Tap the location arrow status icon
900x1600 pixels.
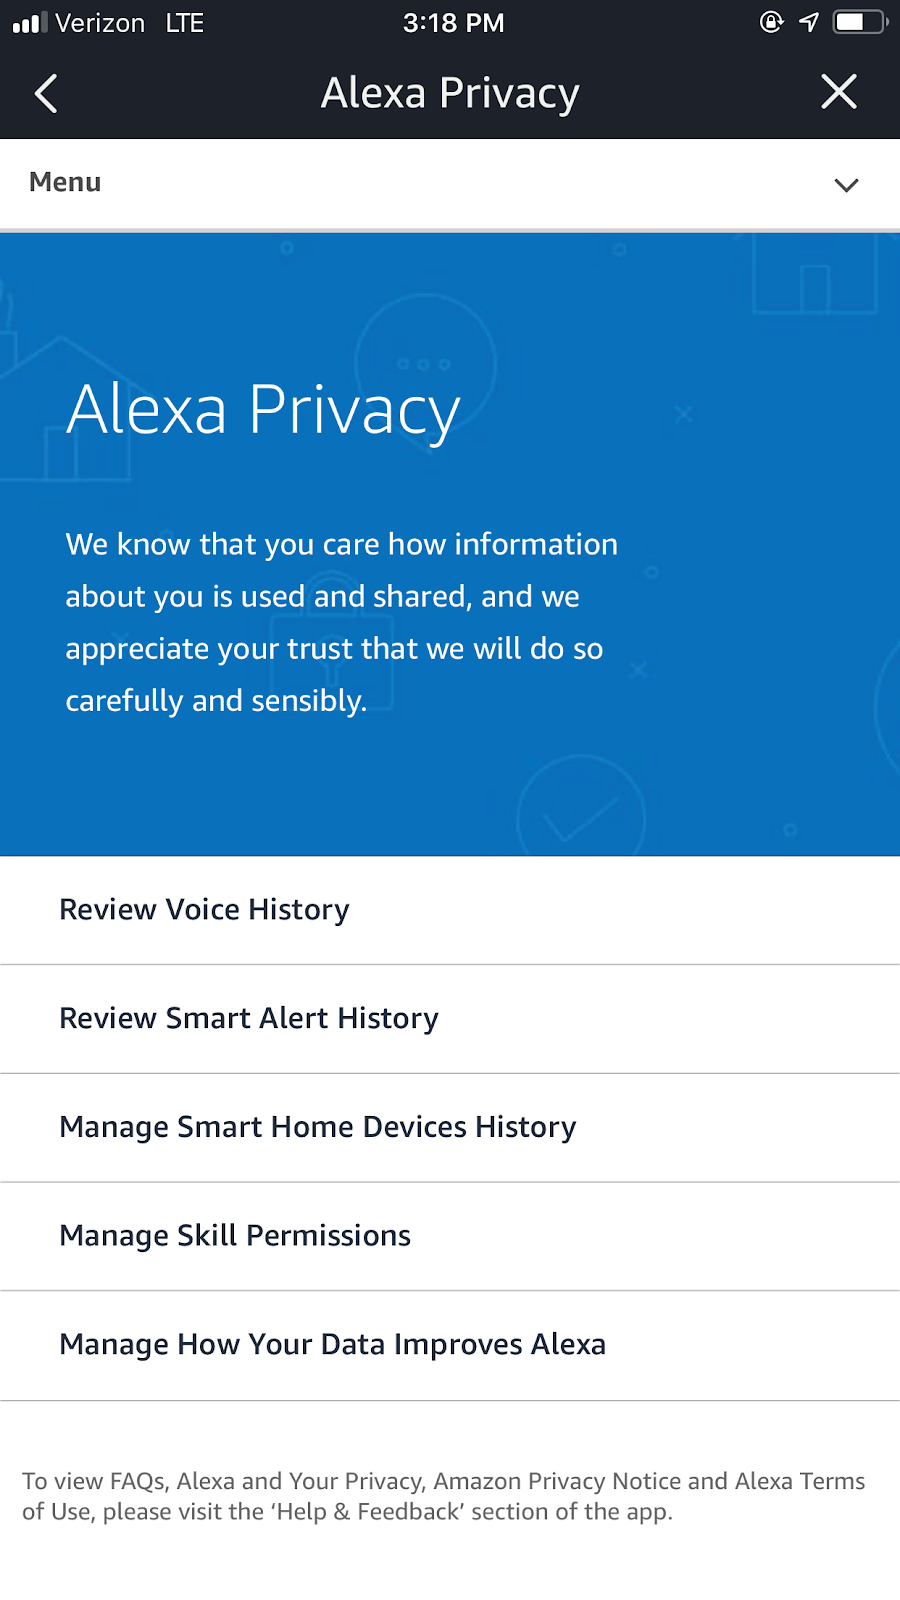click(809, 22)
